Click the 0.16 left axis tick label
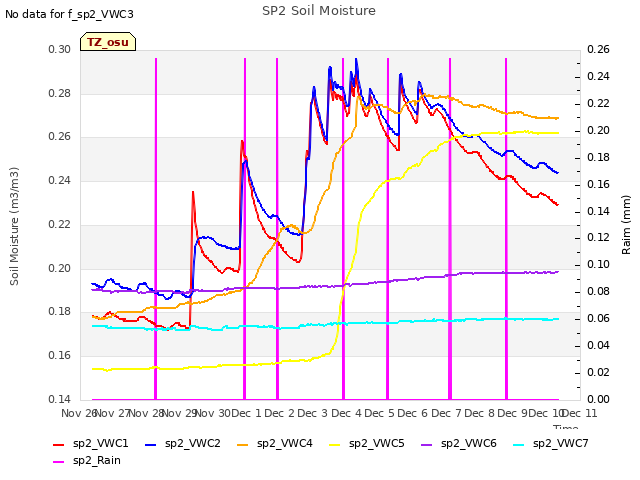640x480 pixels. click(60, 356)
